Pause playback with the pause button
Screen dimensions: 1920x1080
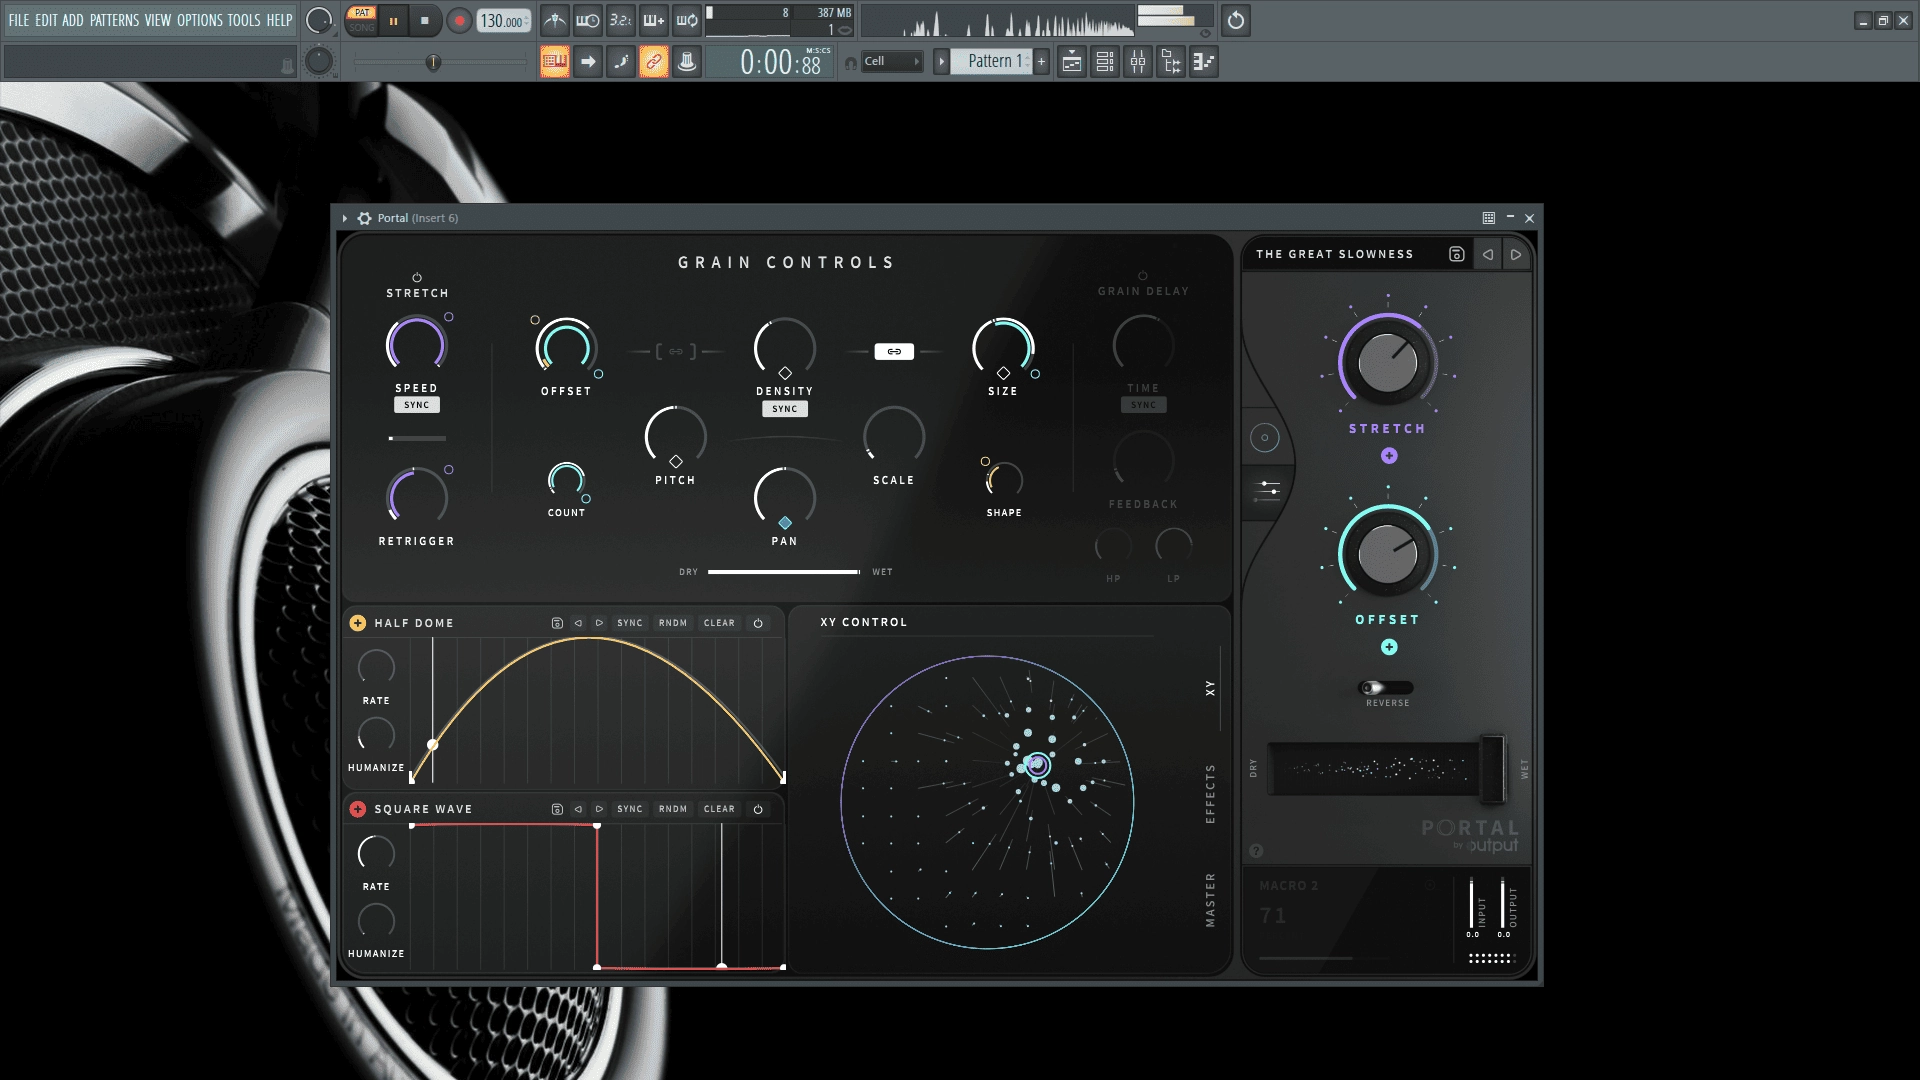[394, 21]
